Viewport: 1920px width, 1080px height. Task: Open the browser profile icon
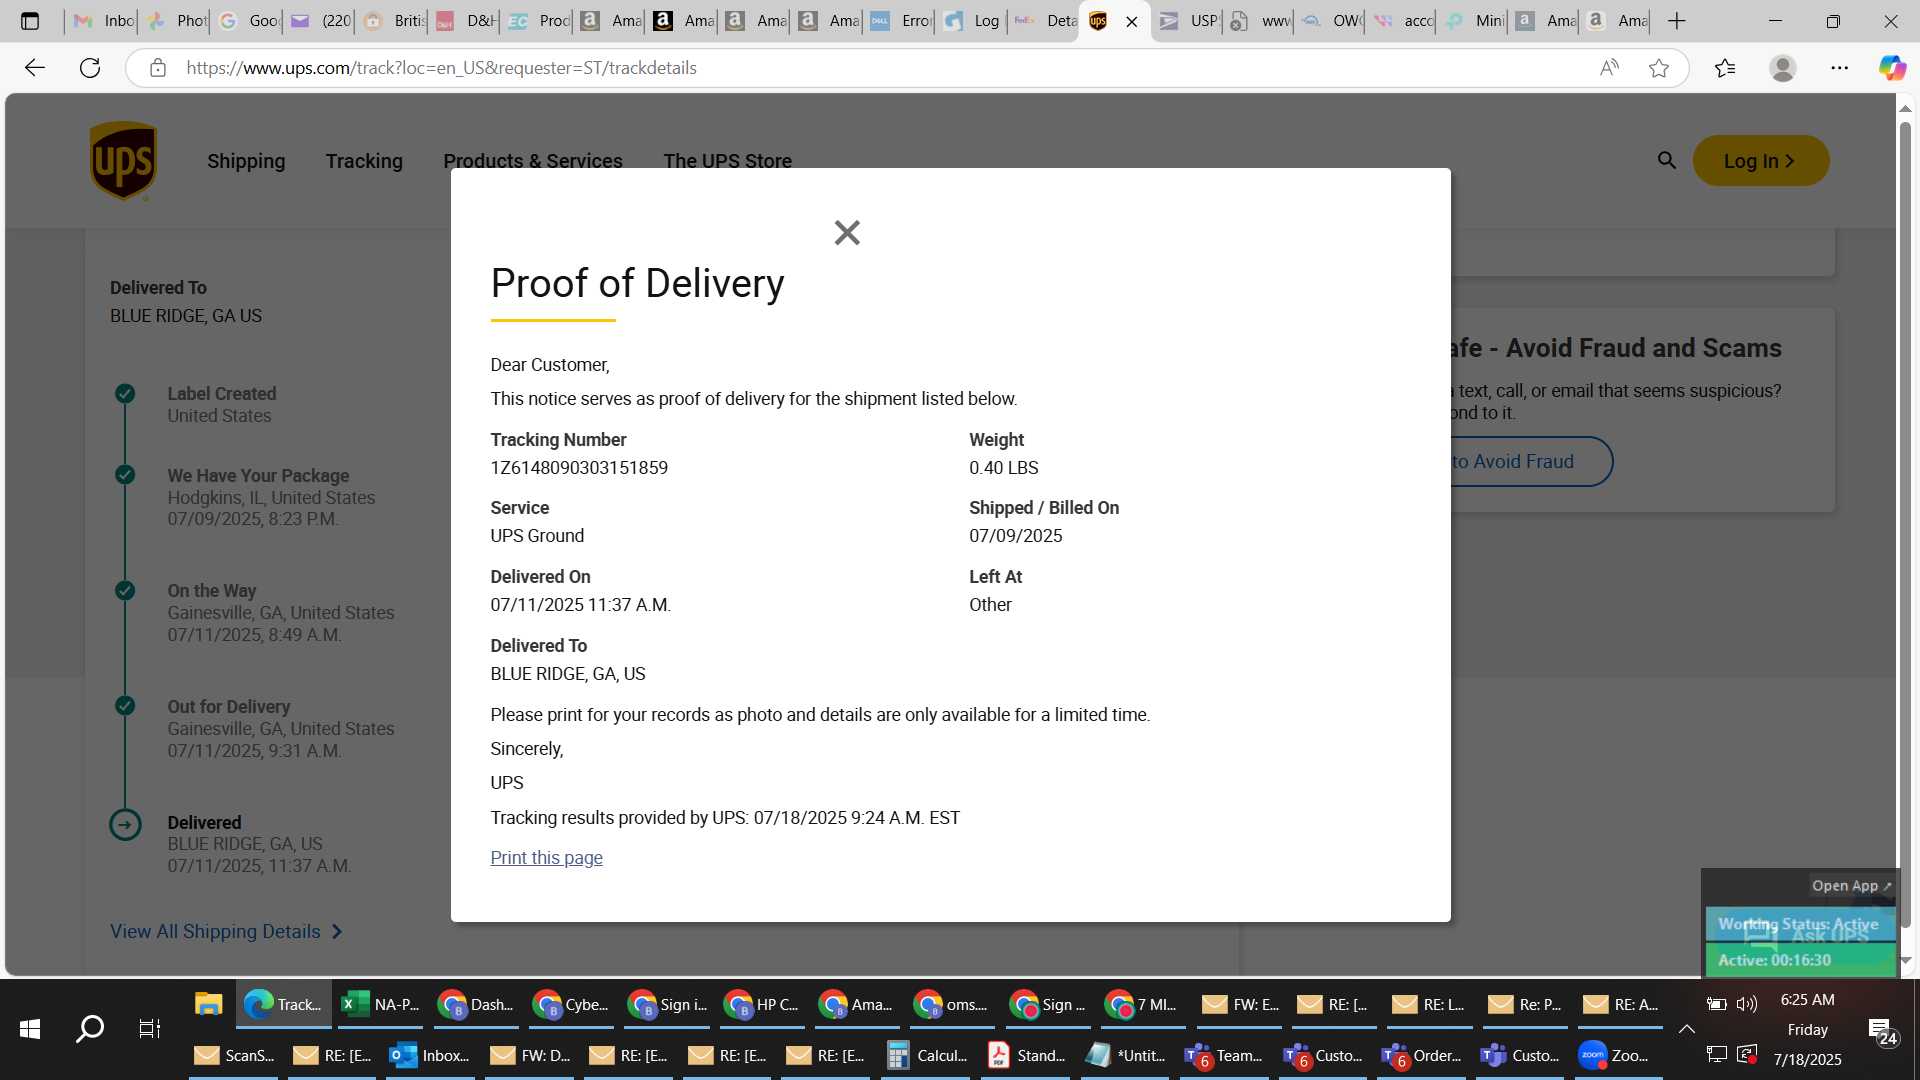click(x=1782, y=68)
